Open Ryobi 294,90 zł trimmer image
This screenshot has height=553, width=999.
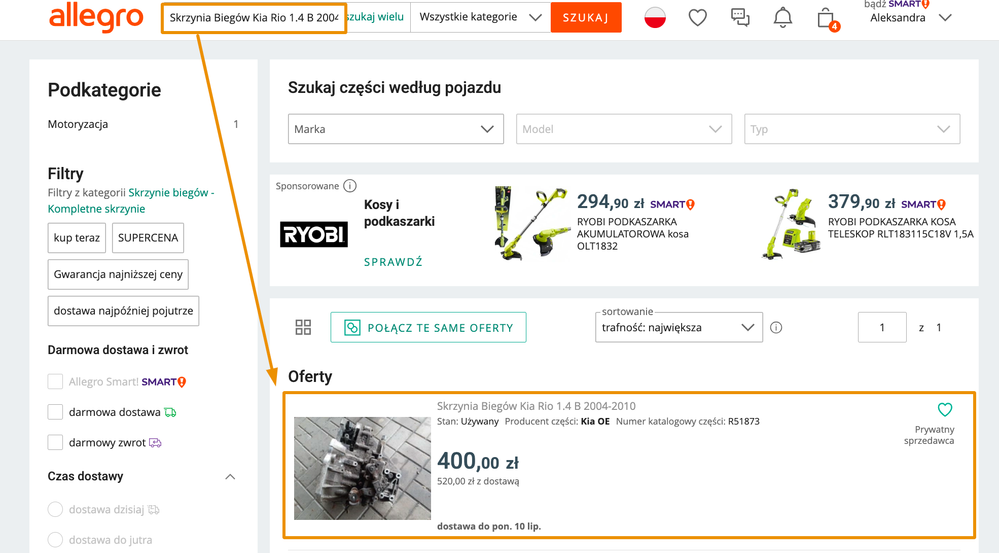531,224
